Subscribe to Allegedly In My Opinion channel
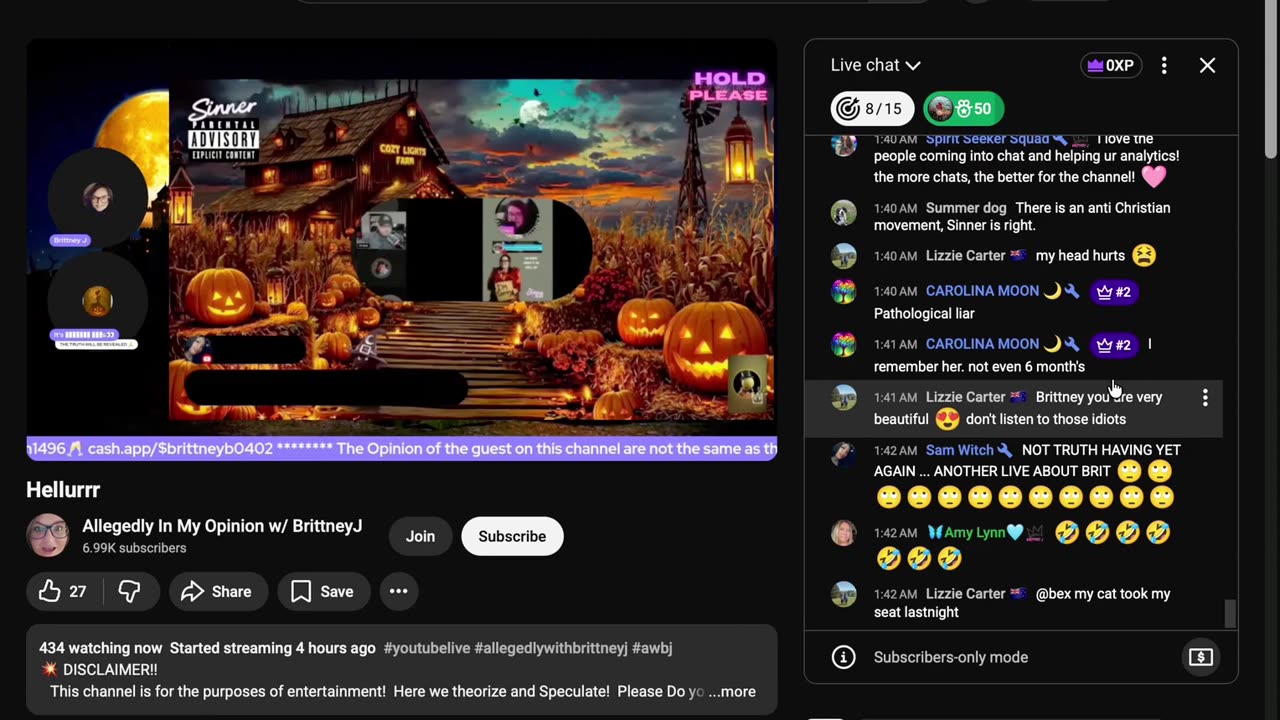The image size is (1280, 720). (x=512, y=536)
